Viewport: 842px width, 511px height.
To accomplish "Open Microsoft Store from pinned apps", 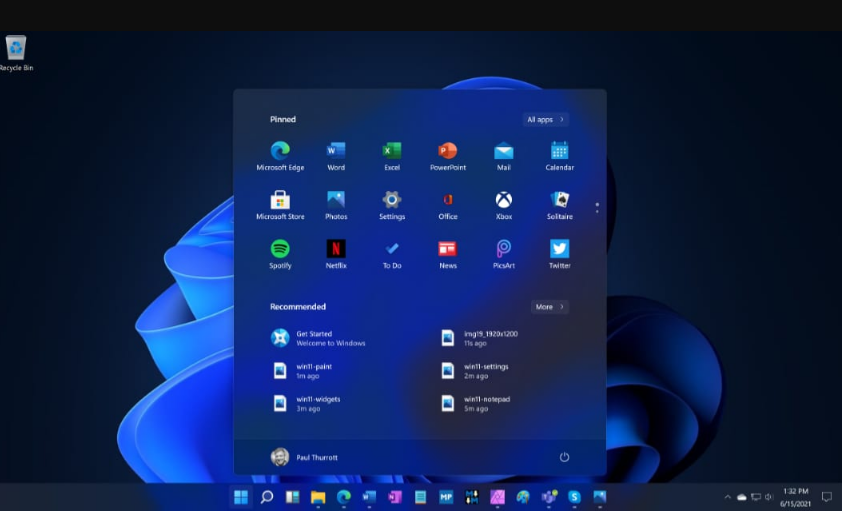I will coord(280,205).
